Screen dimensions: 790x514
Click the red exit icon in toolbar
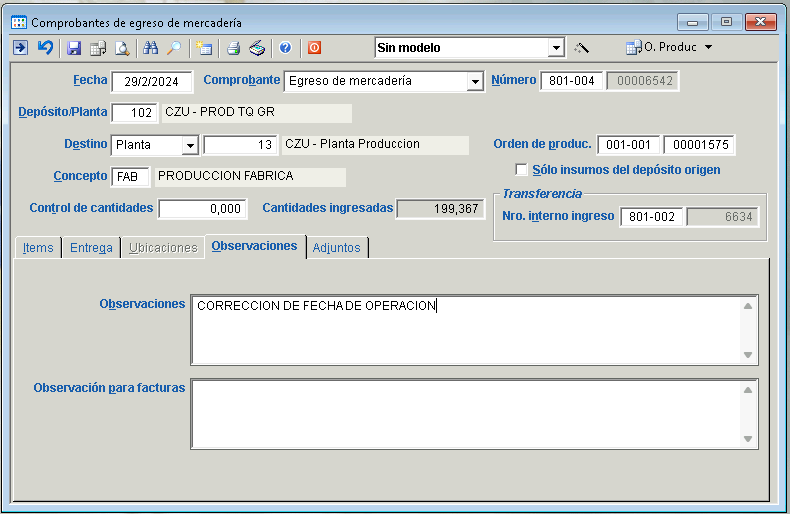[x=314, y=47]
